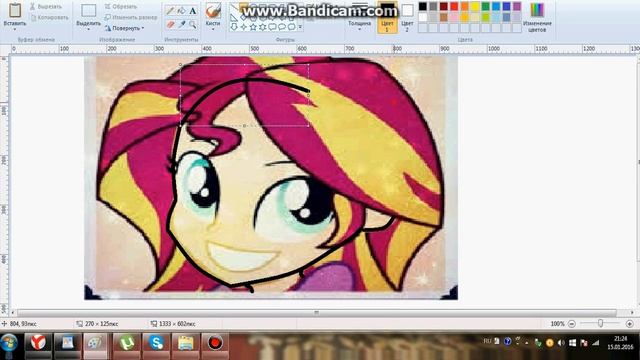Open uTorrent from taskbar
The height and width of the screenshot is (360, 640).
(x=127, y=343)
